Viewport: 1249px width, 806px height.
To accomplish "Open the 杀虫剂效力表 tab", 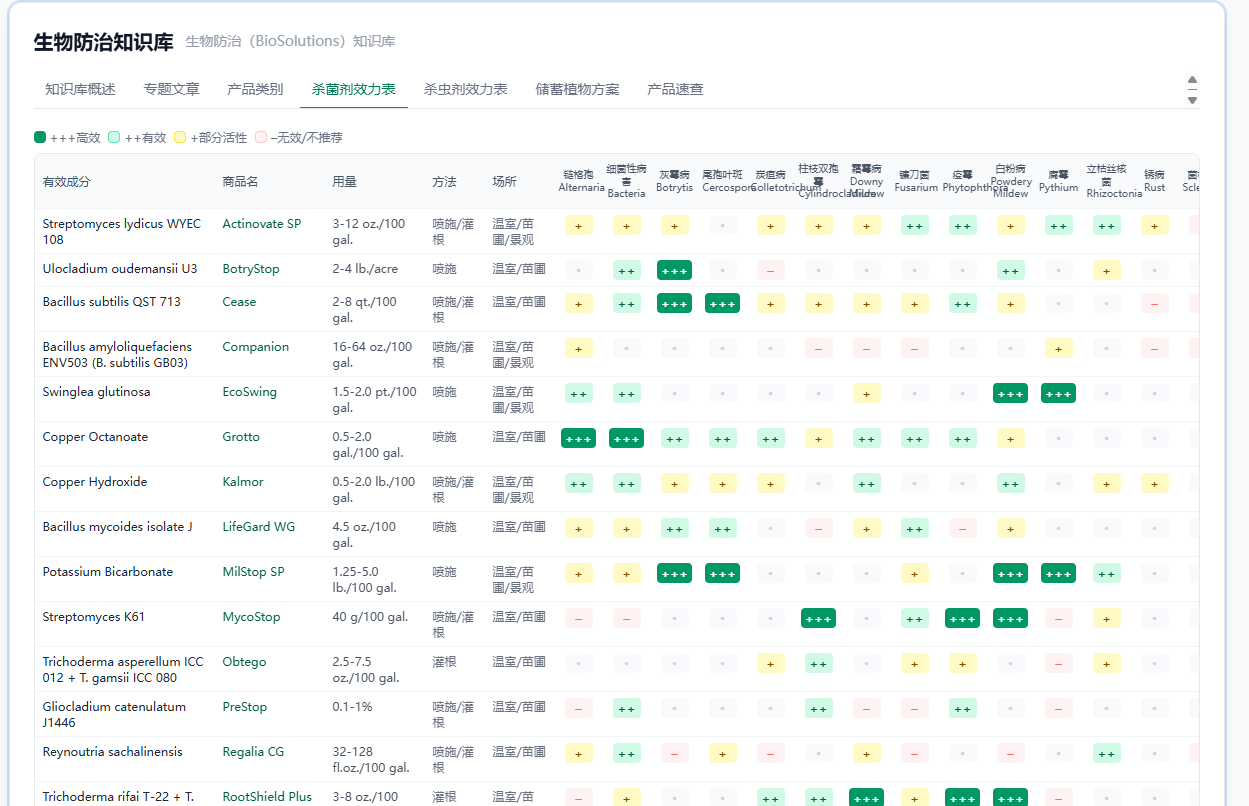I will click(x=465, y=89).
